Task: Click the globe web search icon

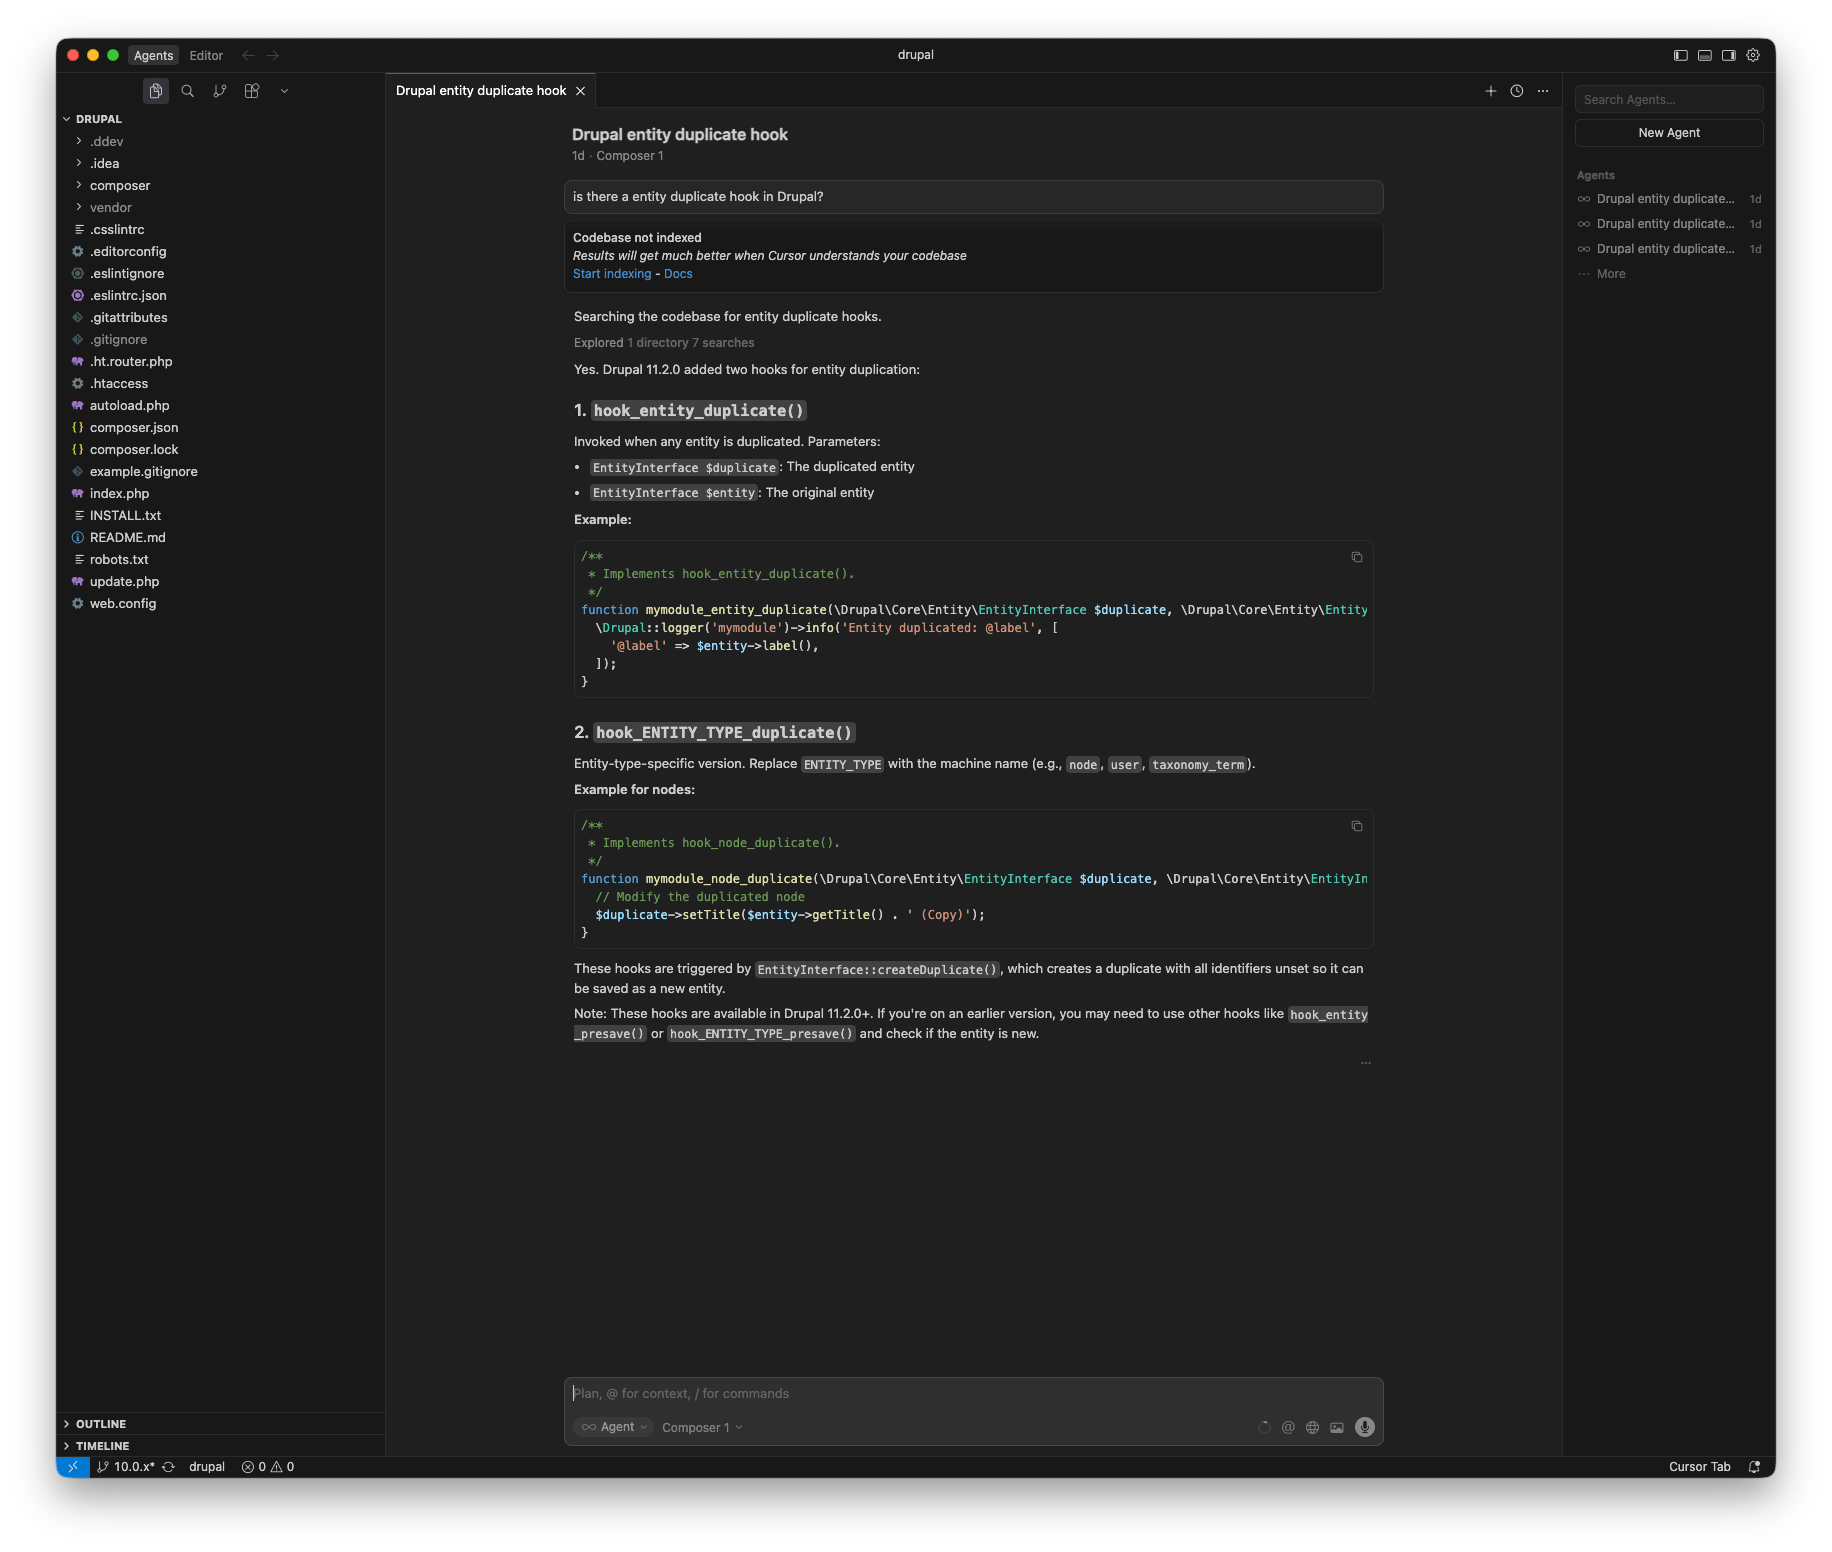Action: (x=1312, y=1427)
